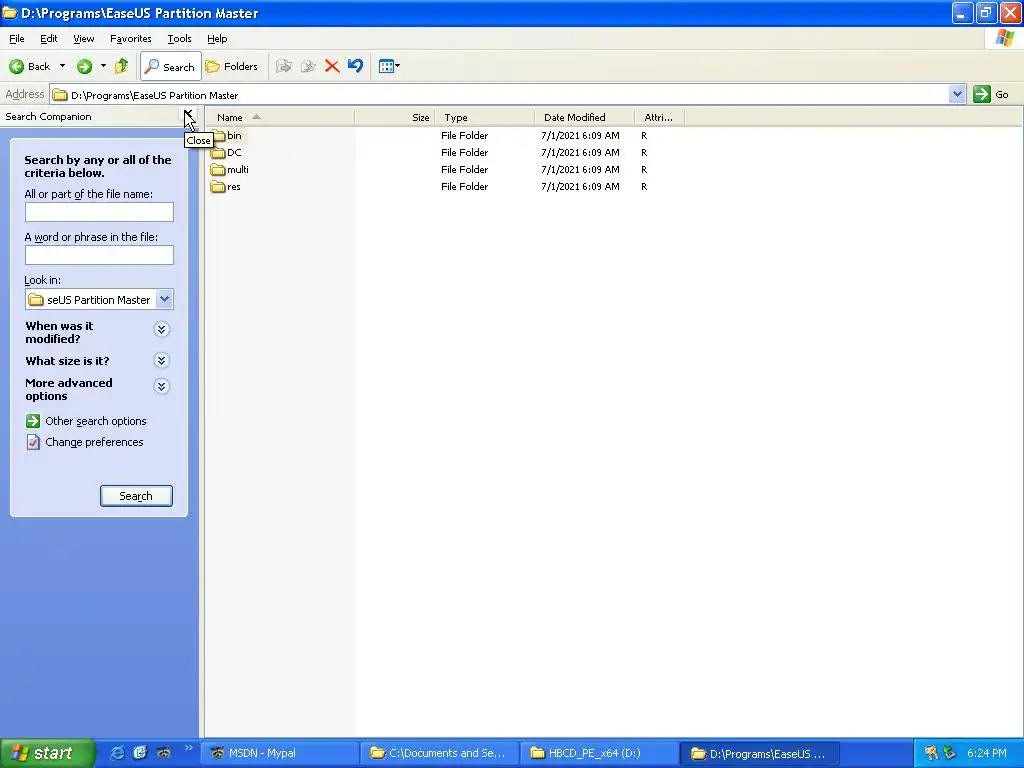Select the res folder

coord(226,187)
